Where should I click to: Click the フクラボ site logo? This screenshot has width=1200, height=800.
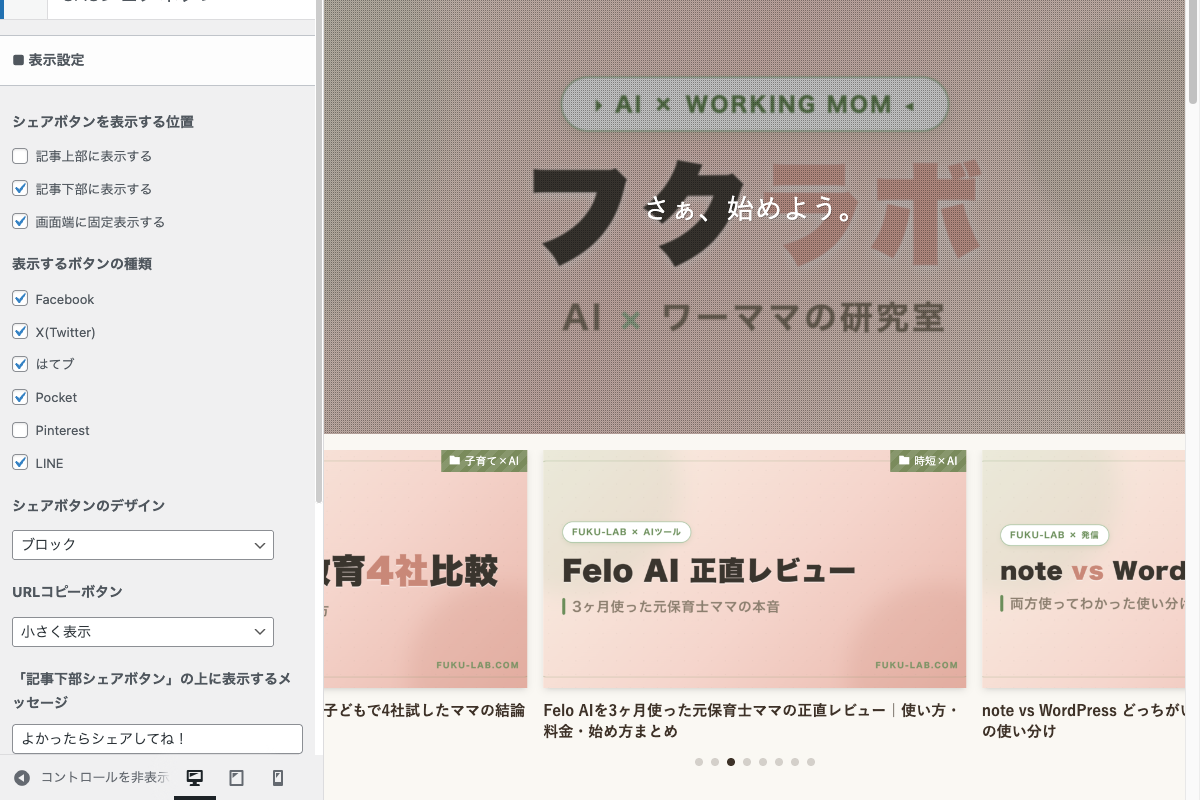[x=755, y=215]
